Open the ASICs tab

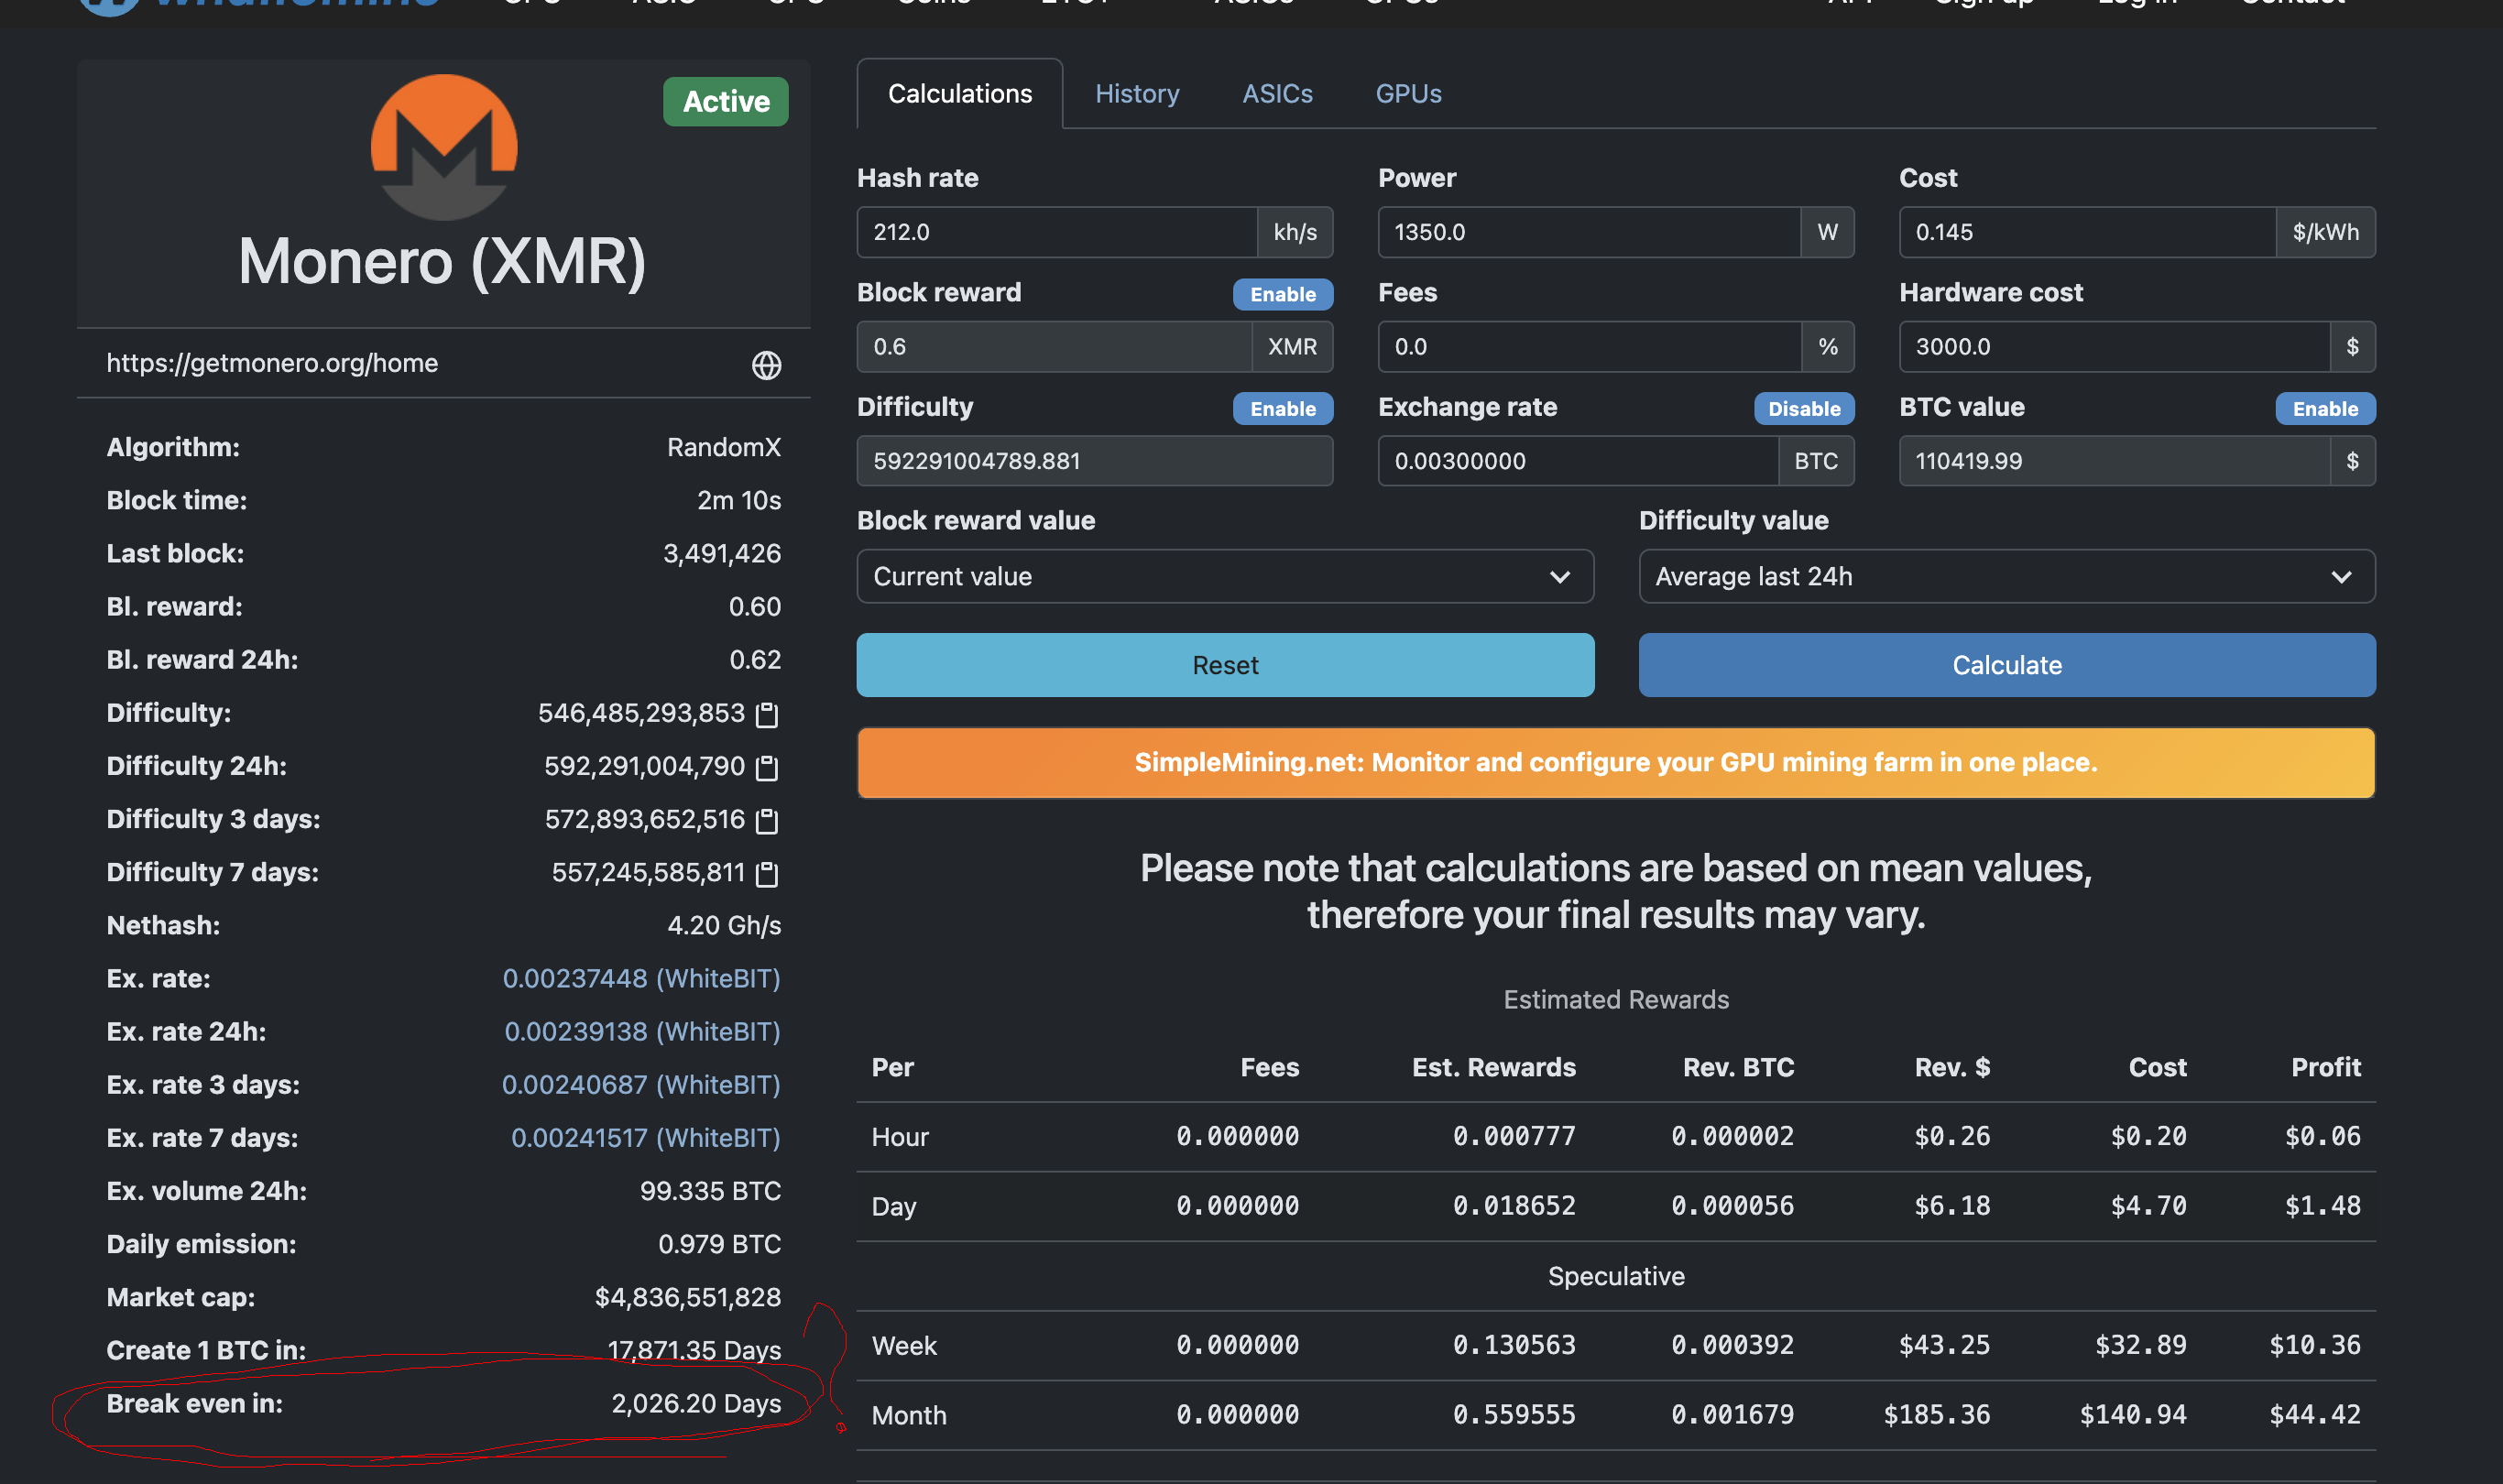1277,94
